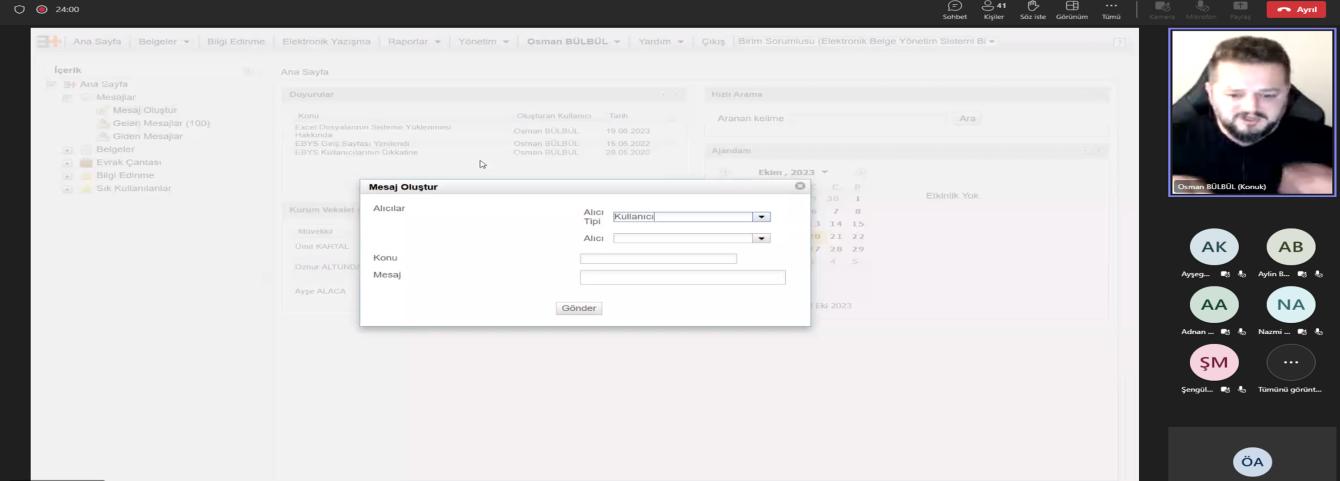Click Ümit KARTAL in Kurum Vekalet list
The height and width of the screenshot is (481, 1340).
[x=320, y=246]
